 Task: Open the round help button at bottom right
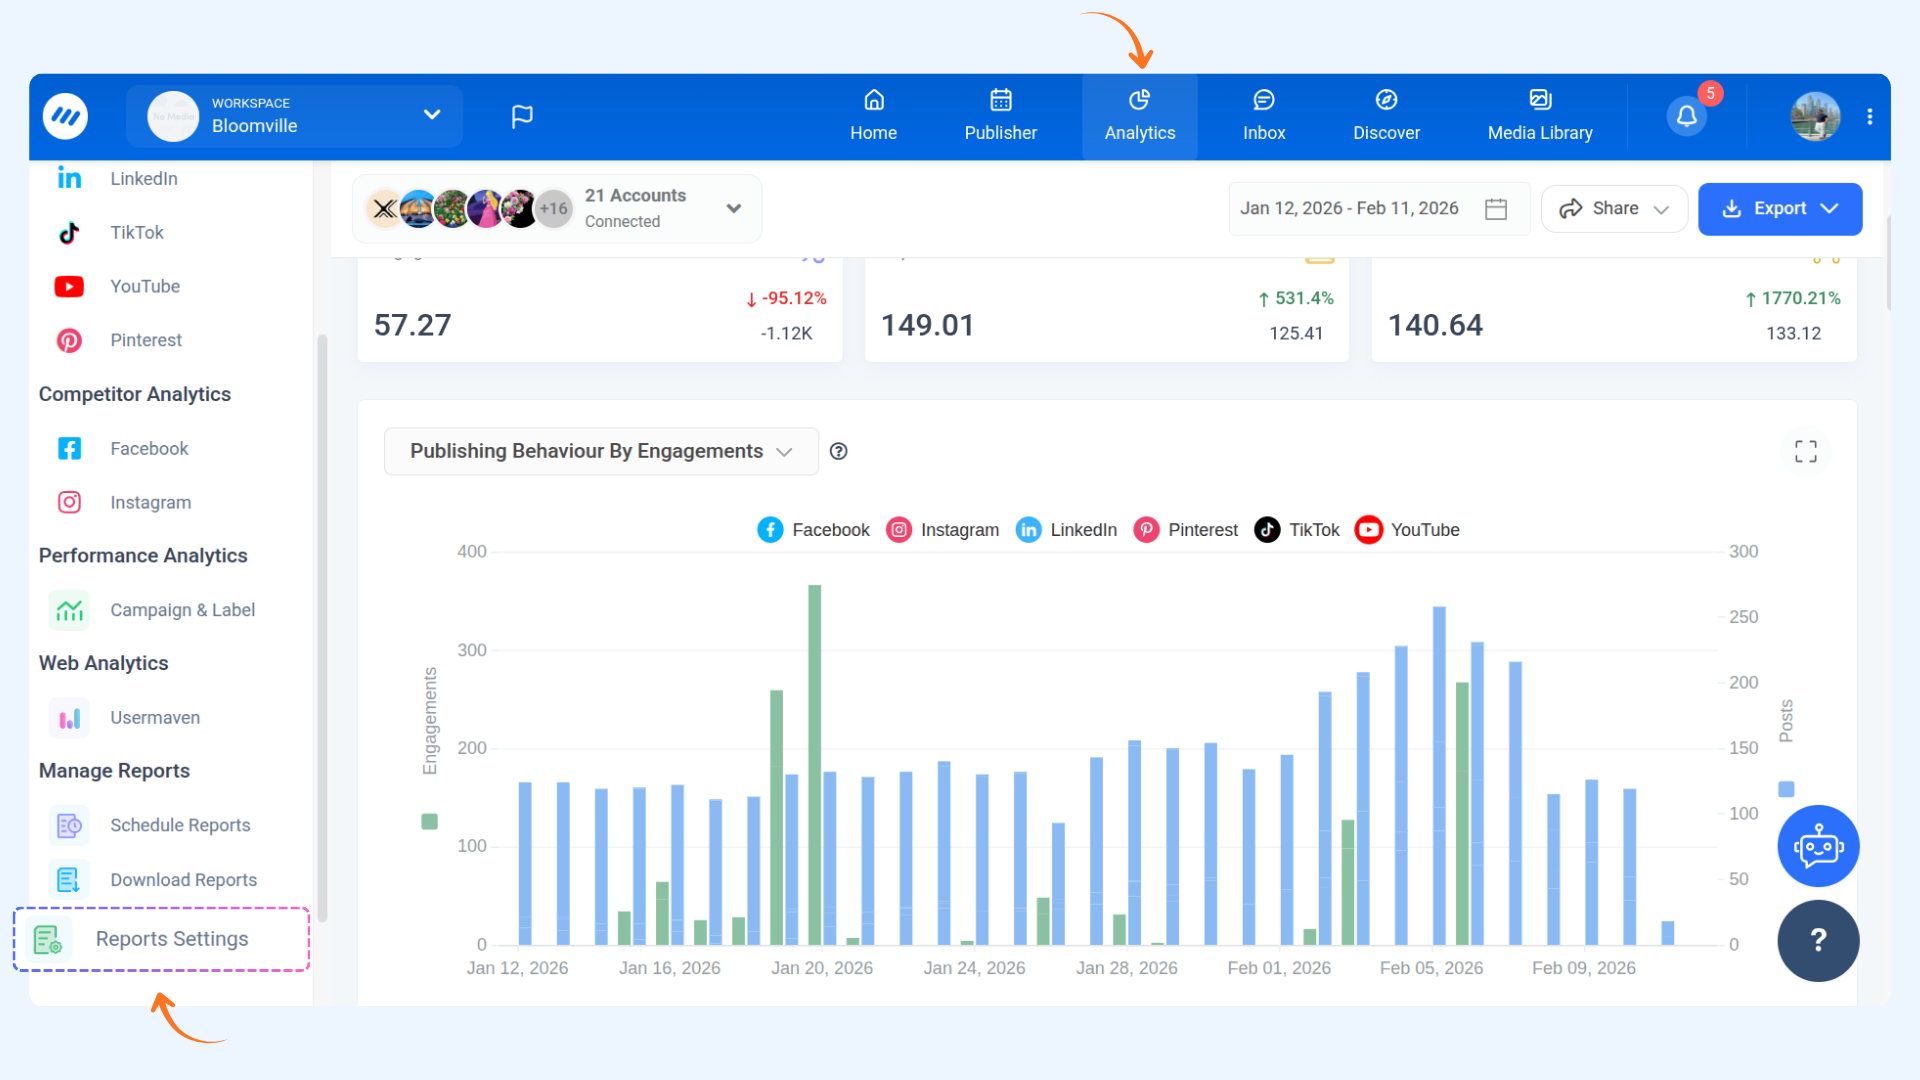pos(1817,940)
